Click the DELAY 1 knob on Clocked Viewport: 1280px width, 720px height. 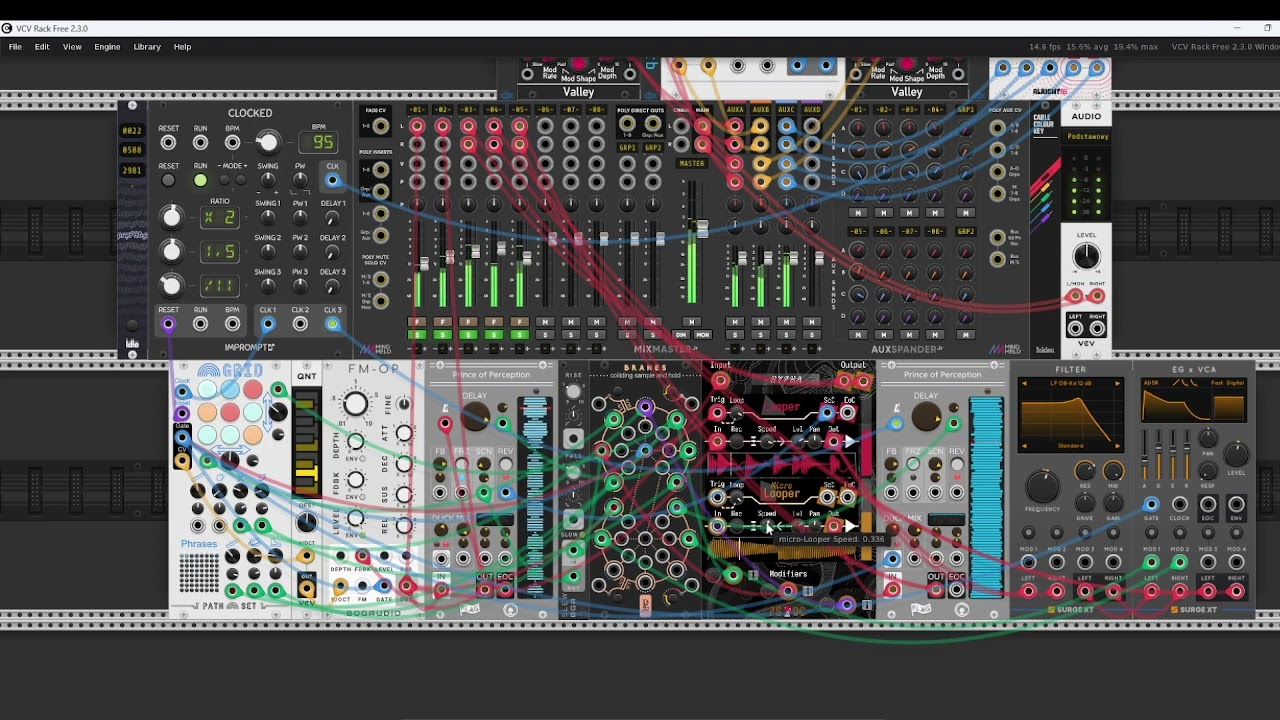click(332, 217)
